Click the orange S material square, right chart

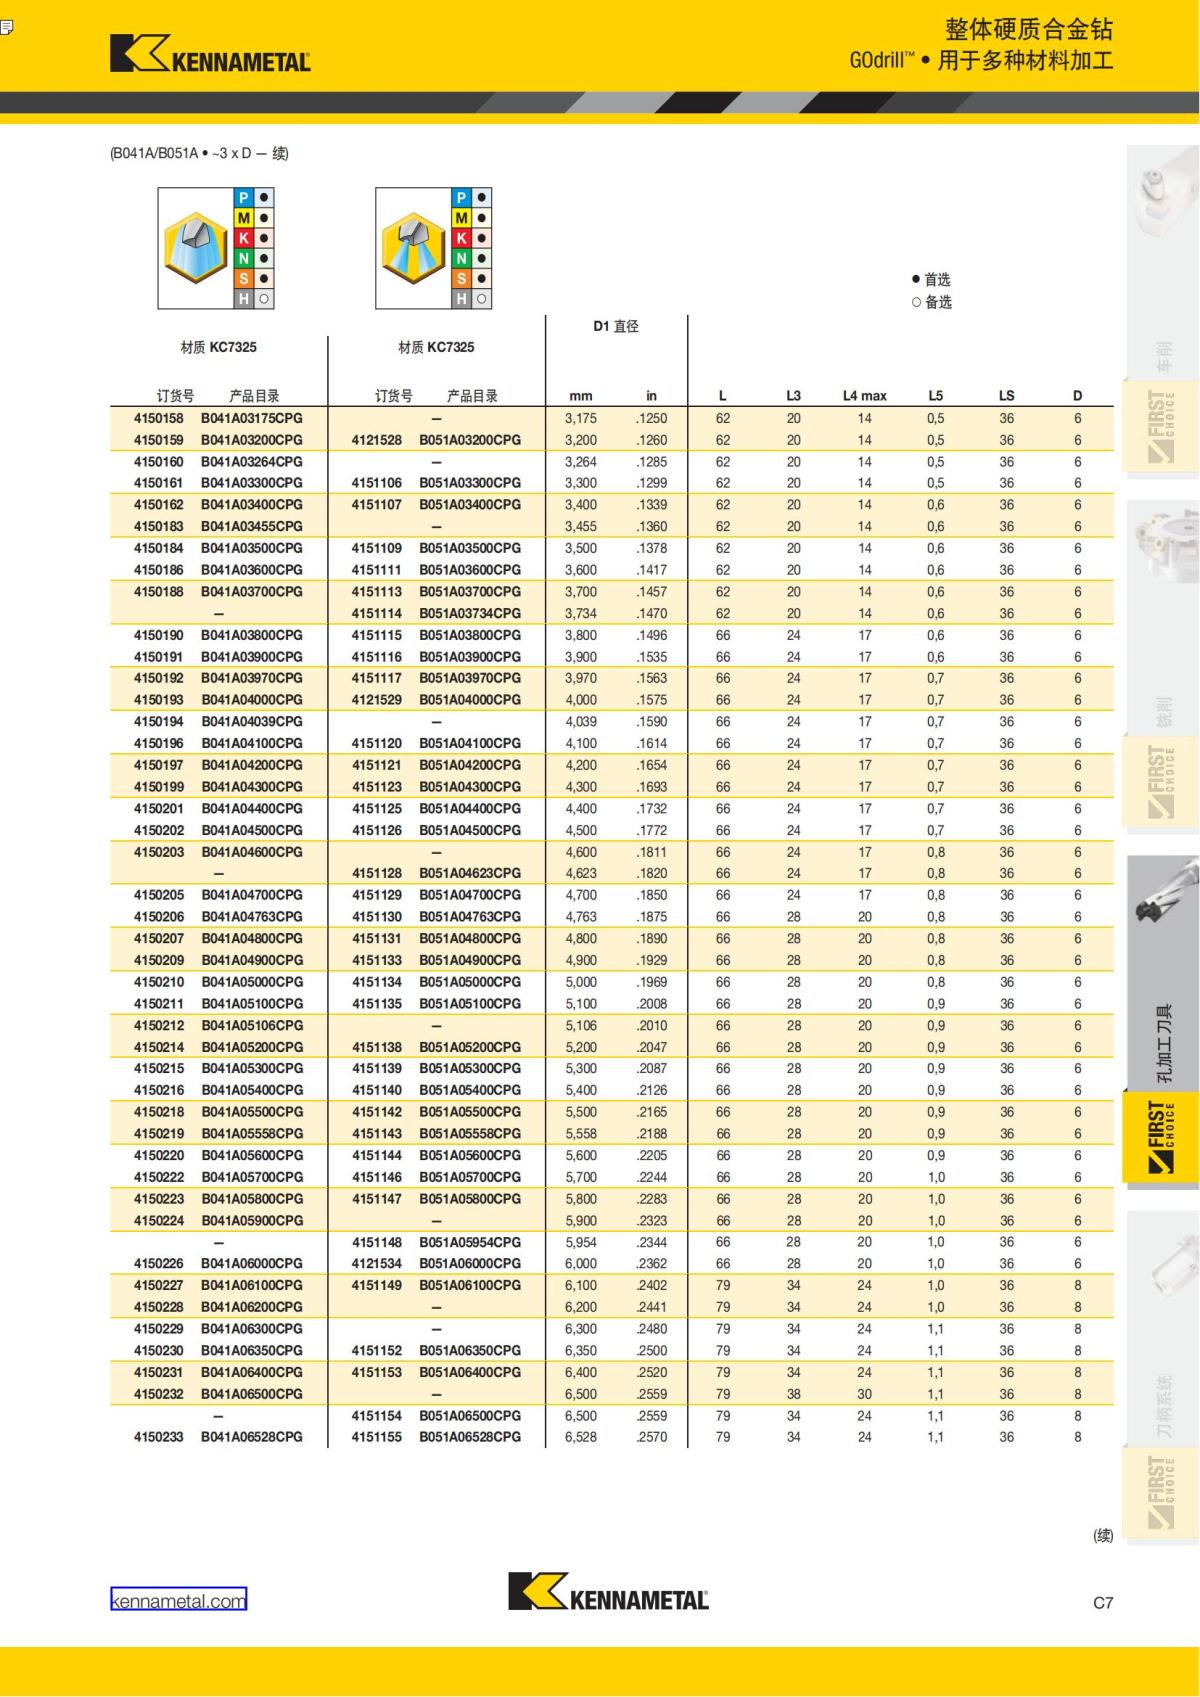coord(461,279)
